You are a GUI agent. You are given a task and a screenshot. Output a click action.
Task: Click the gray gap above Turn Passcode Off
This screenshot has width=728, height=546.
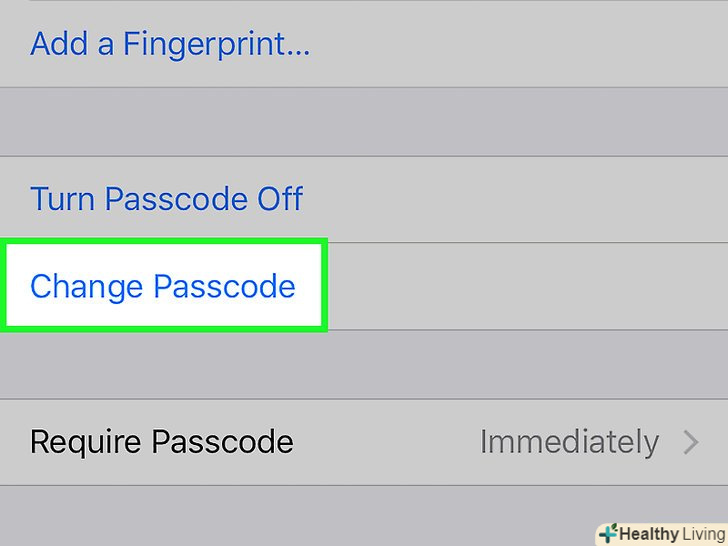click(364, 122)
